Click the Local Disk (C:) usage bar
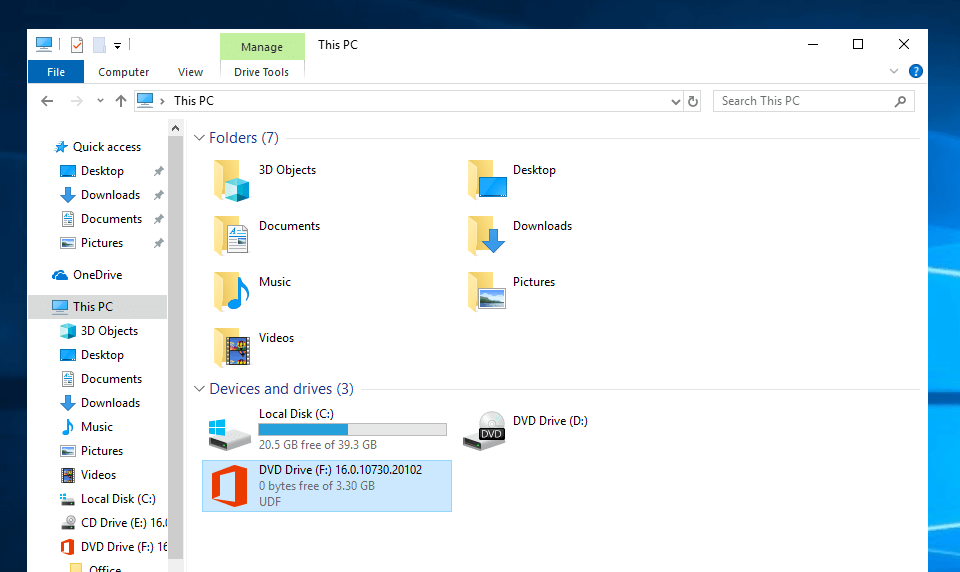Screen dimensions: 960x572 click(x=353, y=430)
